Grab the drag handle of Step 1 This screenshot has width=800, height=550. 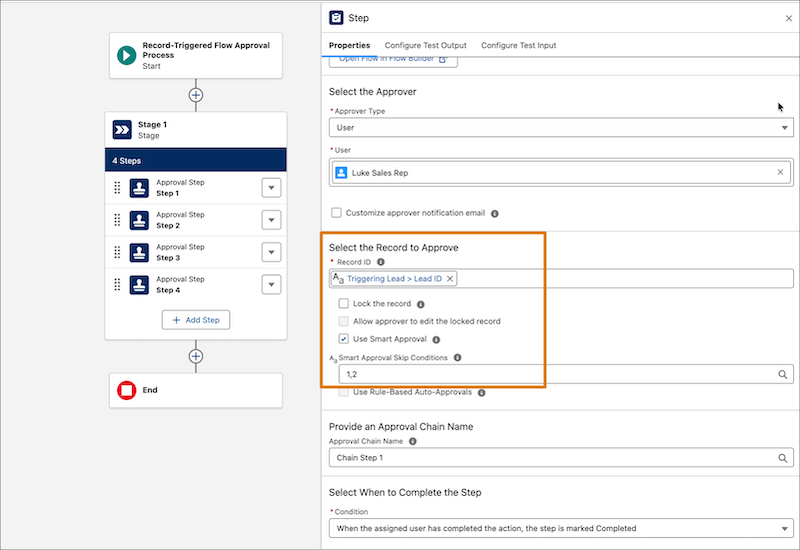click(117, 188)
